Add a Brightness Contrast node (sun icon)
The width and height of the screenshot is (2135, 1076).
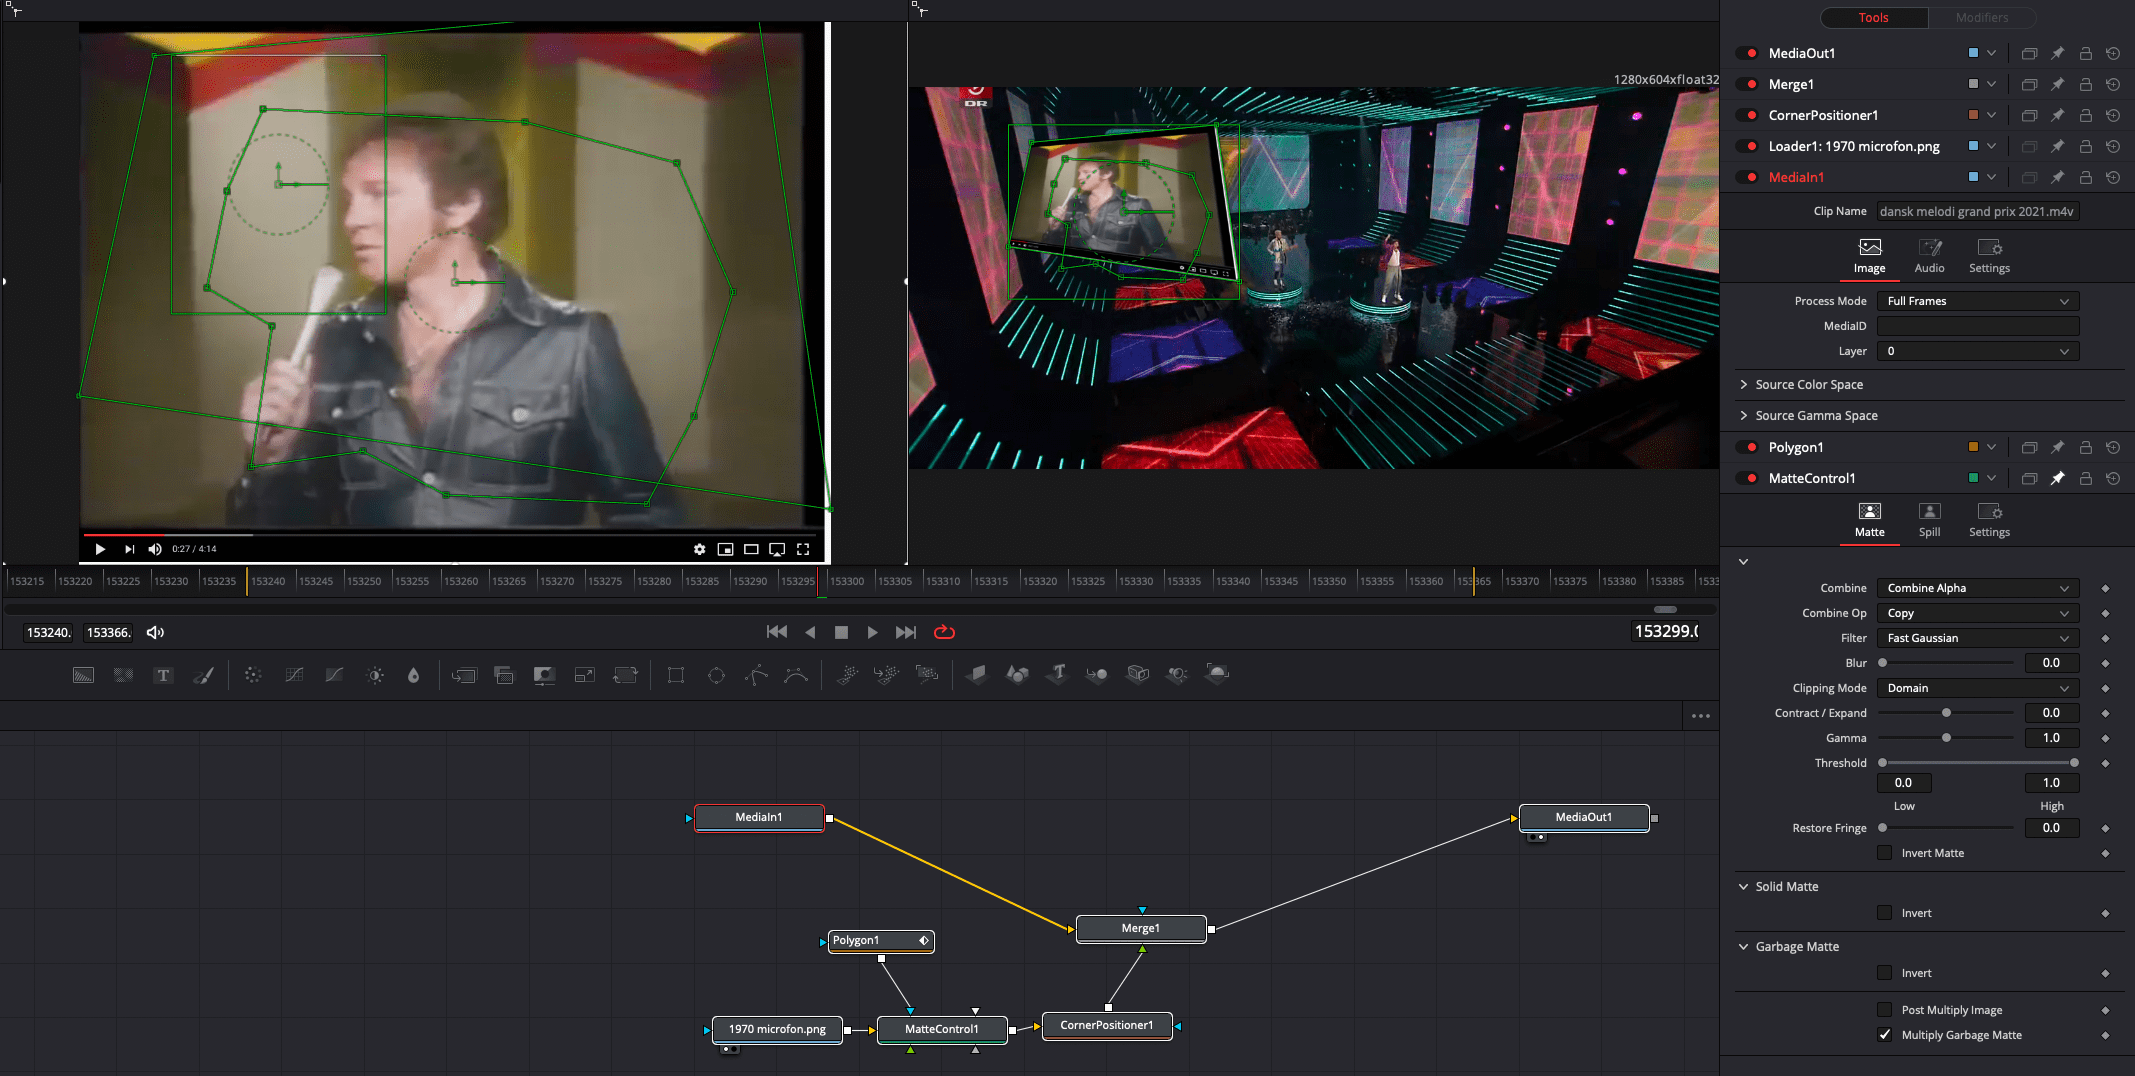click(375, 675)
